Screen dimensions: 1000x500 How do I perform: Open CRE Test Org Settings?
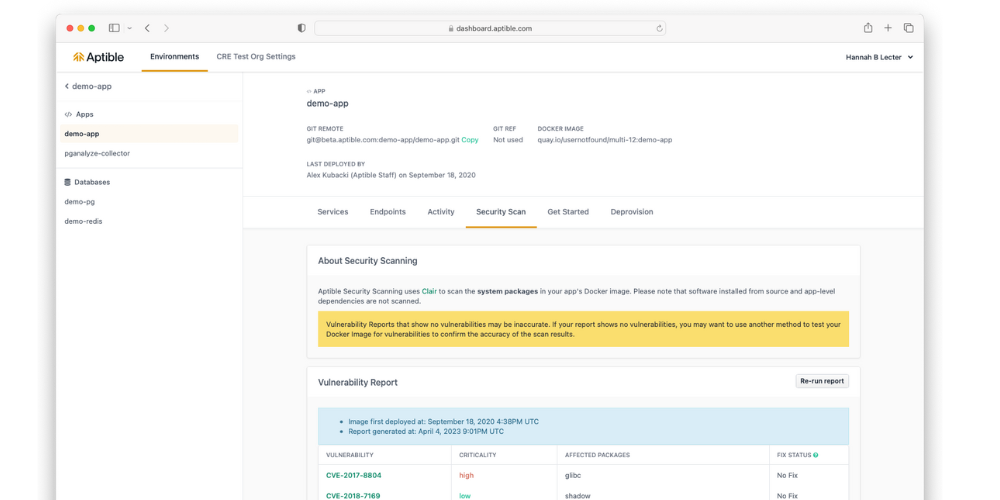point(256,57)
